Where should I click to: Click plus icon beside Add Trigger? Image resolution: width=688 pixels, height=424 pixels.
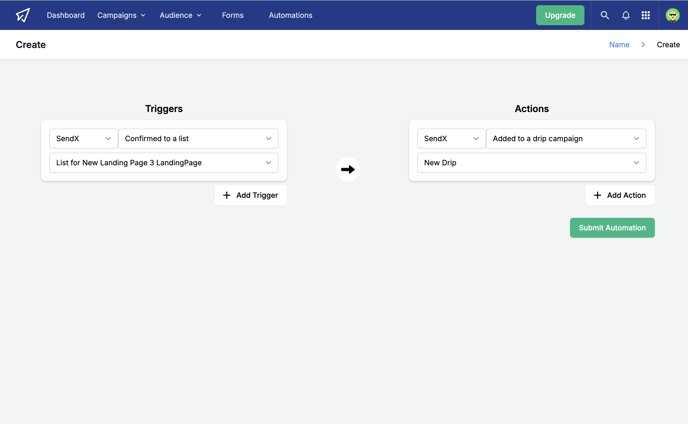click(x=226, y=195)
